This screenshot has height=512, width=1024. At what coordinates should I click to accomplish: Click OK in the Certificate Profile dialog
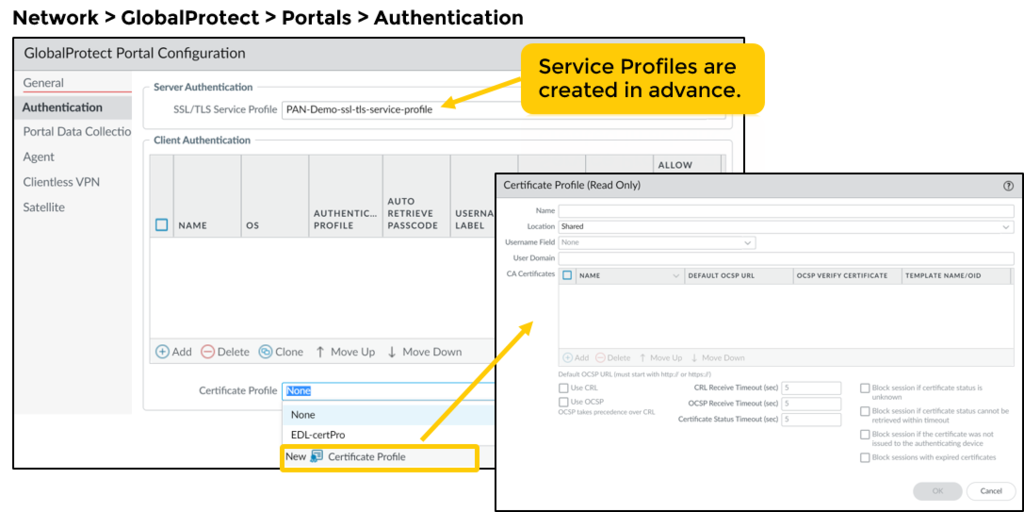coord(938,491)
